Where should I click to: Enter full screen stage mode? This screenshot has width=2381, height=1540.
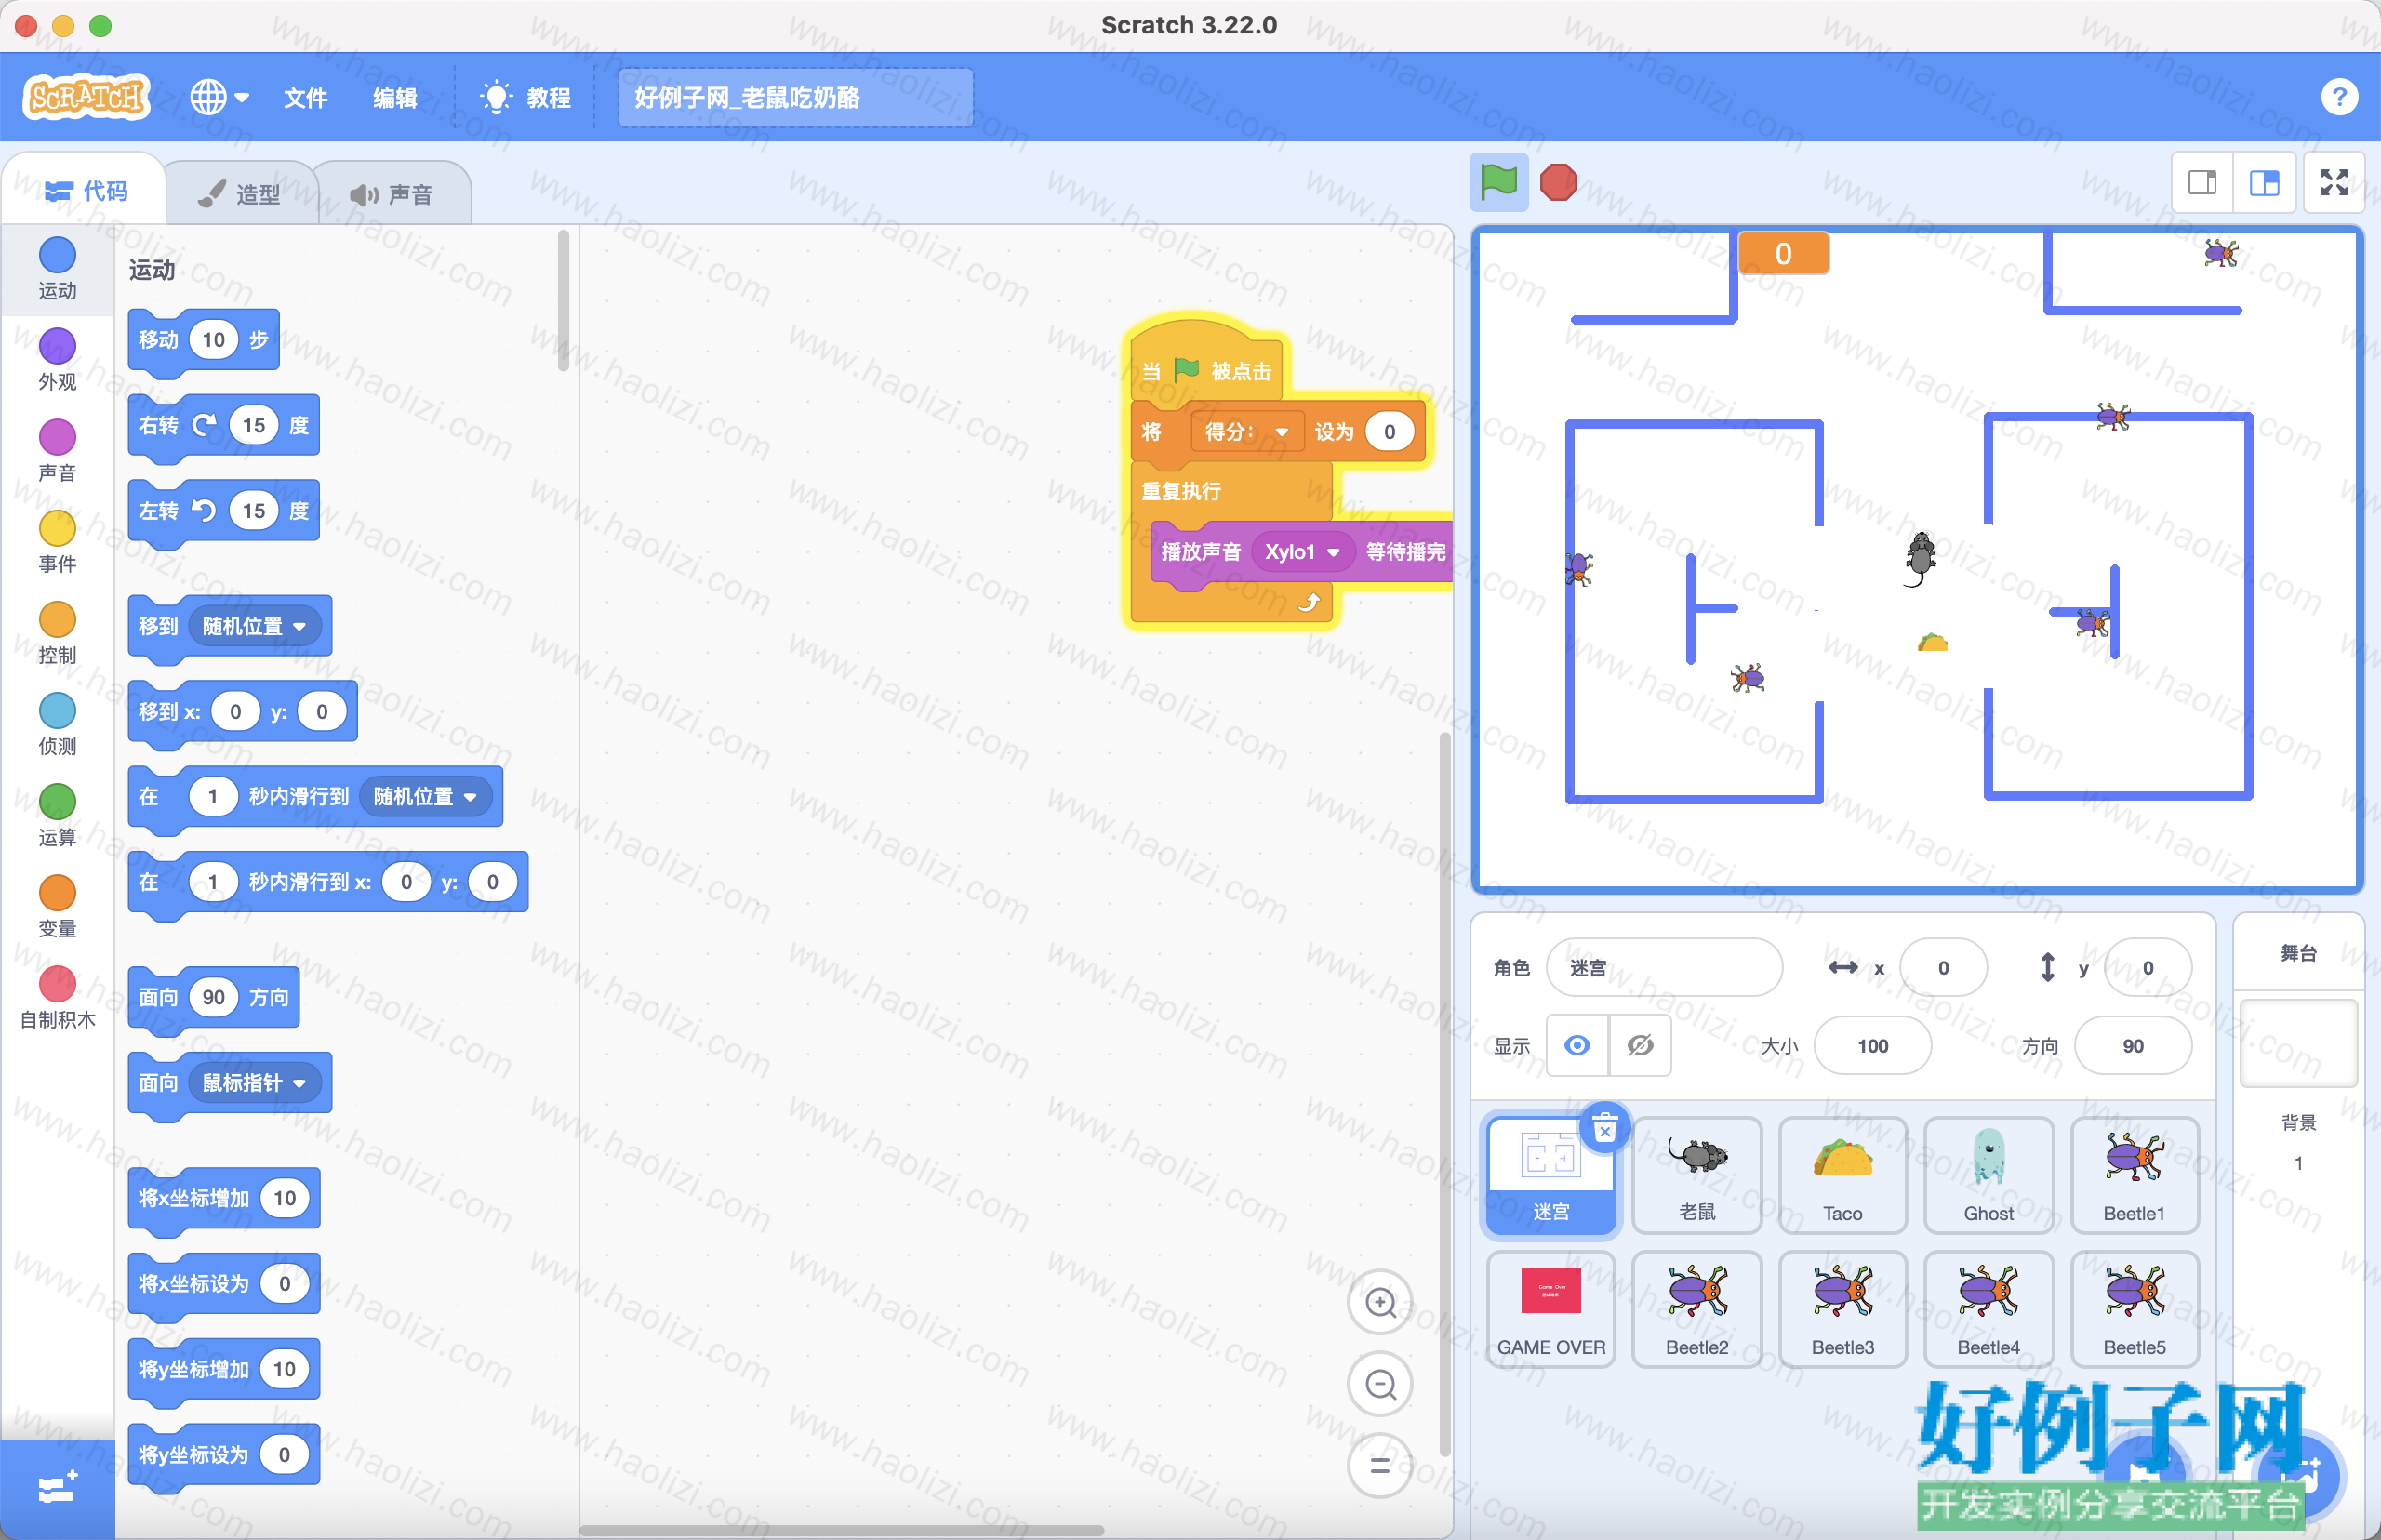tap(2334, 182)
